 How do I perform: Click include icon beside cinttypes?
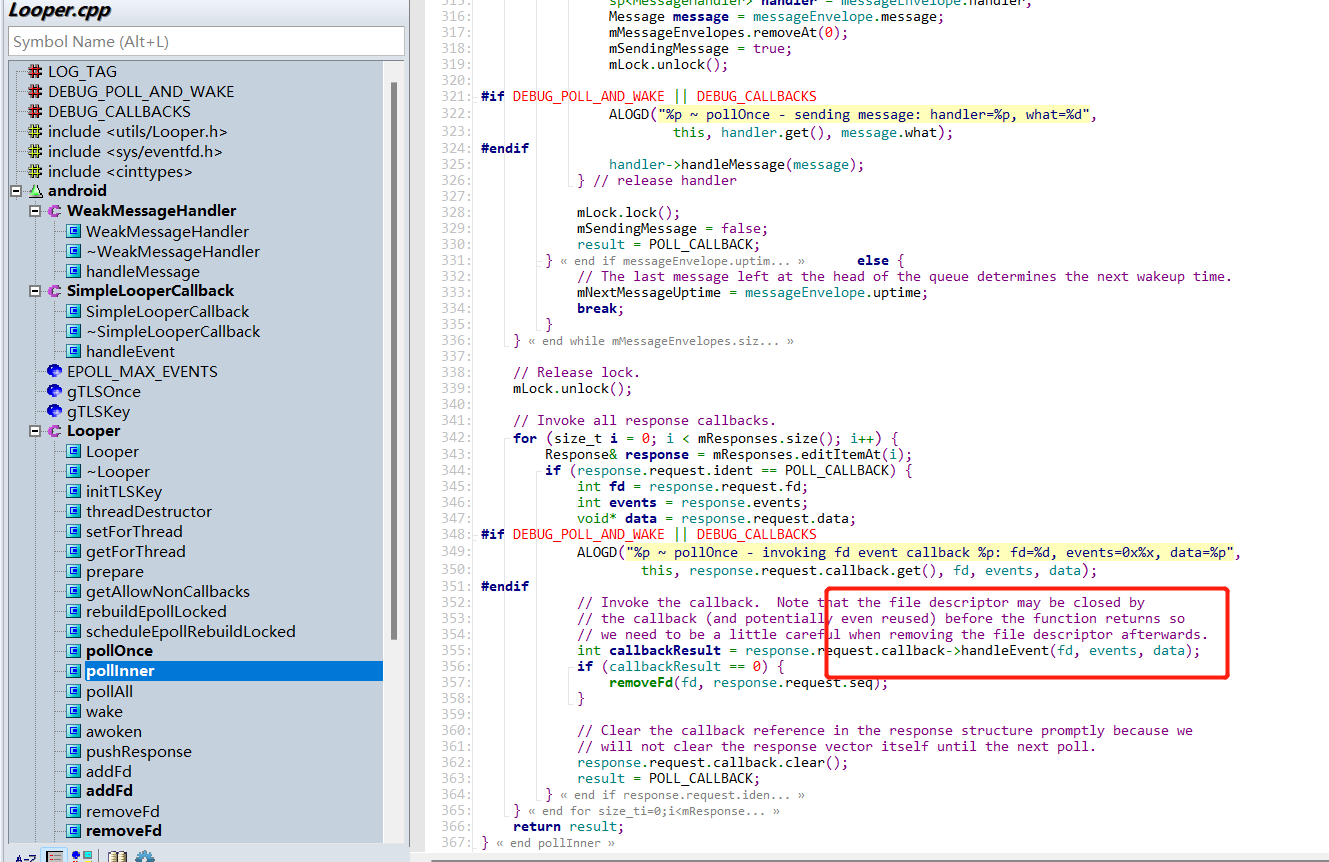tap(35, 172)
